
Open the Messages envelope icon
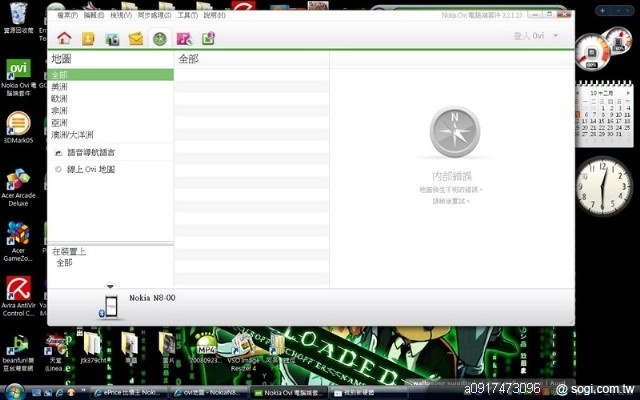click(136, 39)
